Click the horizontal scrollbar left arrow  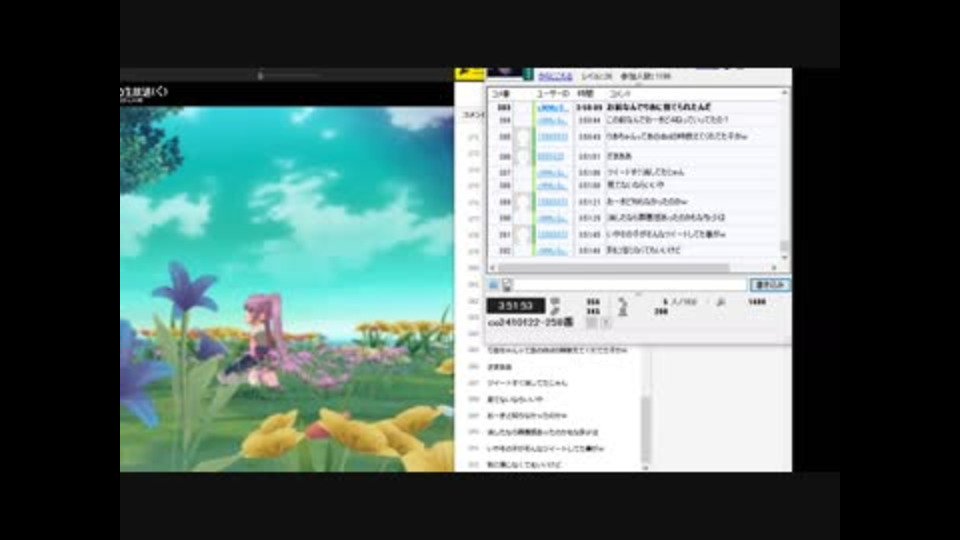(x=493, y=268)
